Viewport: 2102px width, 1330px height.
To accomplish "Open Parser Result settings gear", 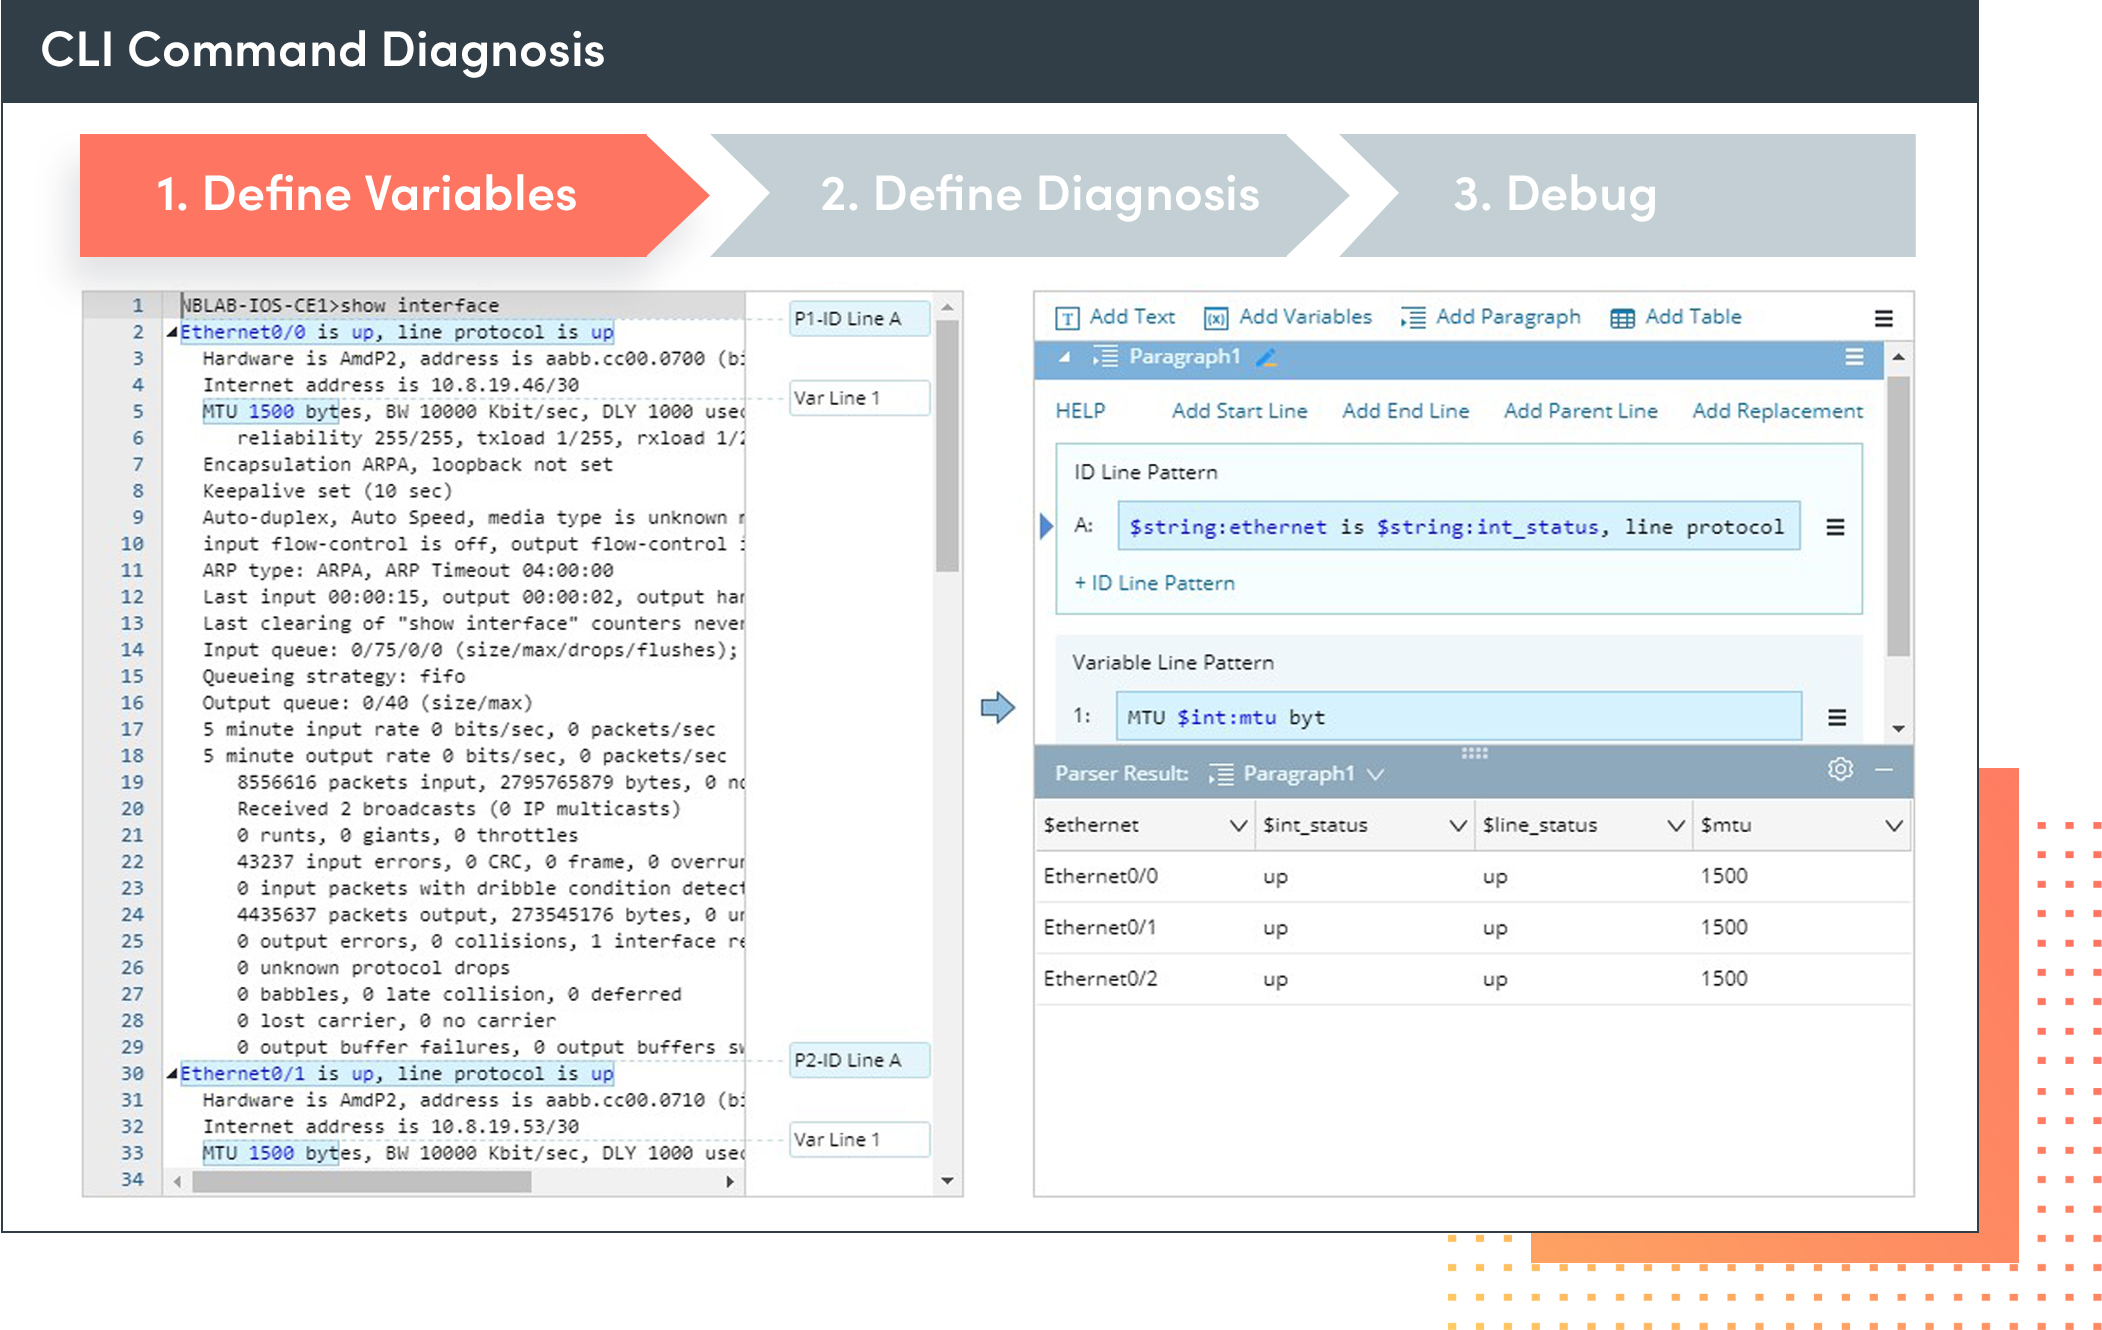I will 1840,769.
